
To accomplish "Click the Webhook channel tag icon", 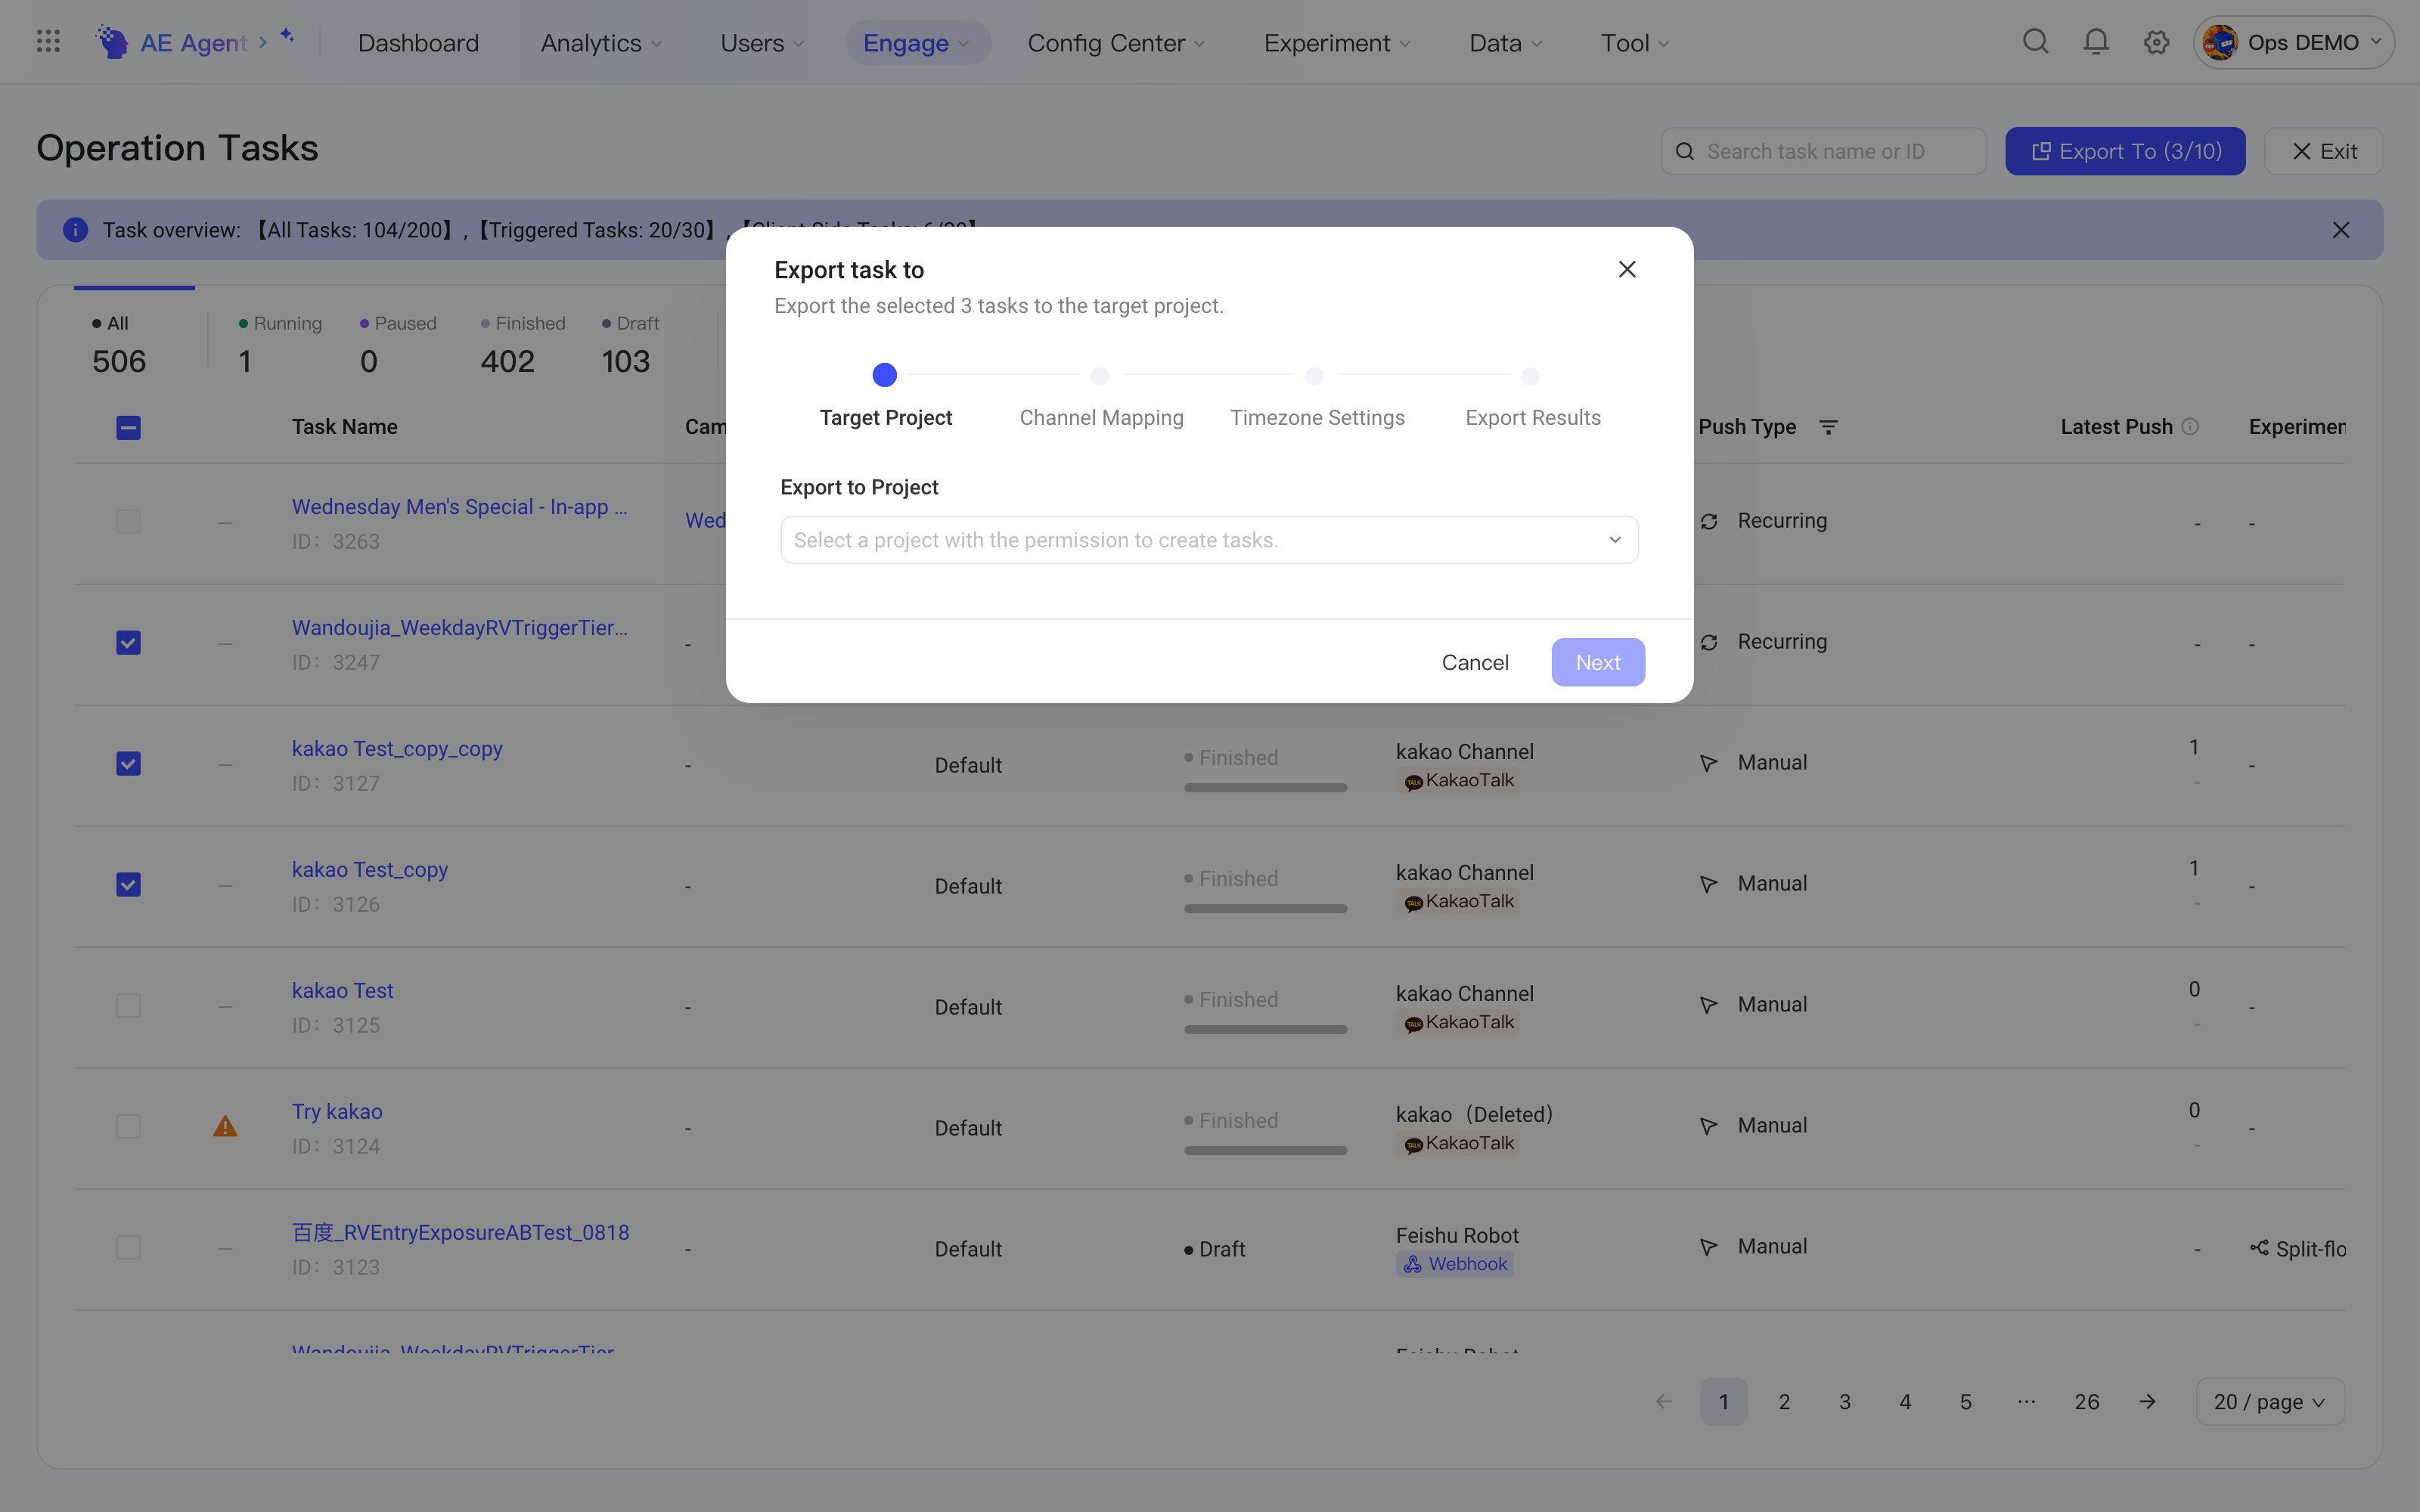I will [x=1412, y=1265].
